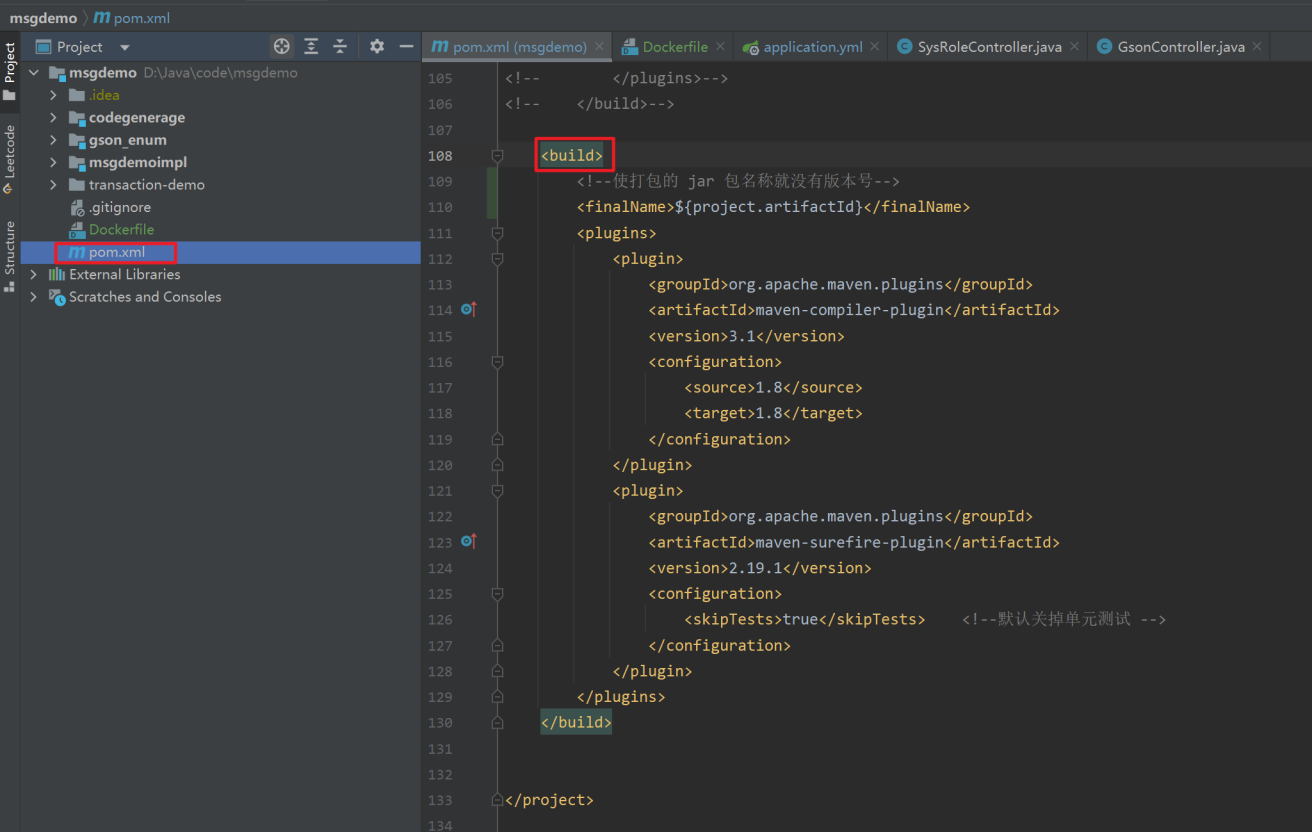Open the Leetcode tool window side tab
The width and height of the screenshot is (1312, 832).
click(x=10, y=160)
